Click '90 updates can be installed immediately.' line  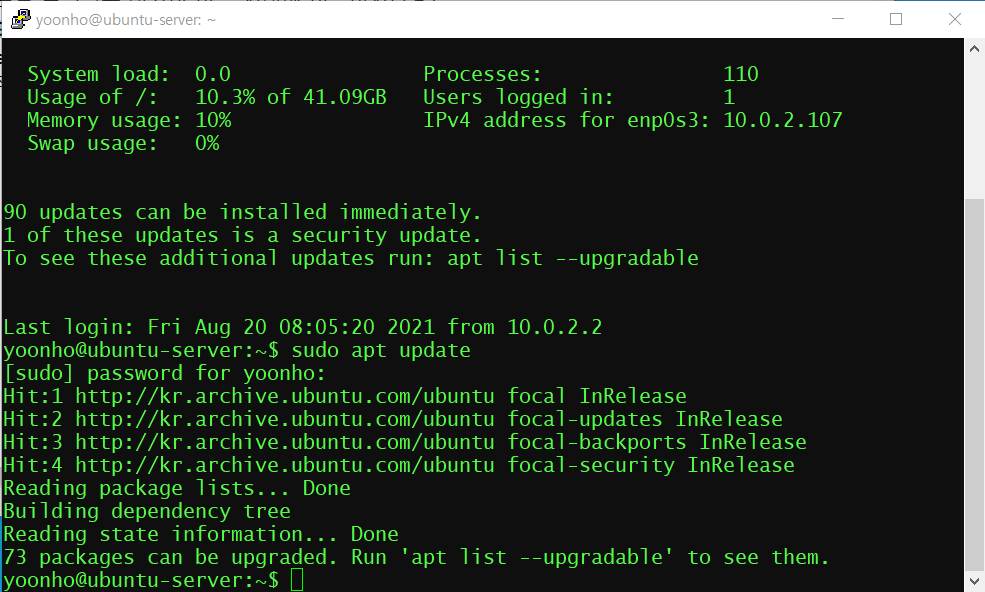tap(242, 212)
